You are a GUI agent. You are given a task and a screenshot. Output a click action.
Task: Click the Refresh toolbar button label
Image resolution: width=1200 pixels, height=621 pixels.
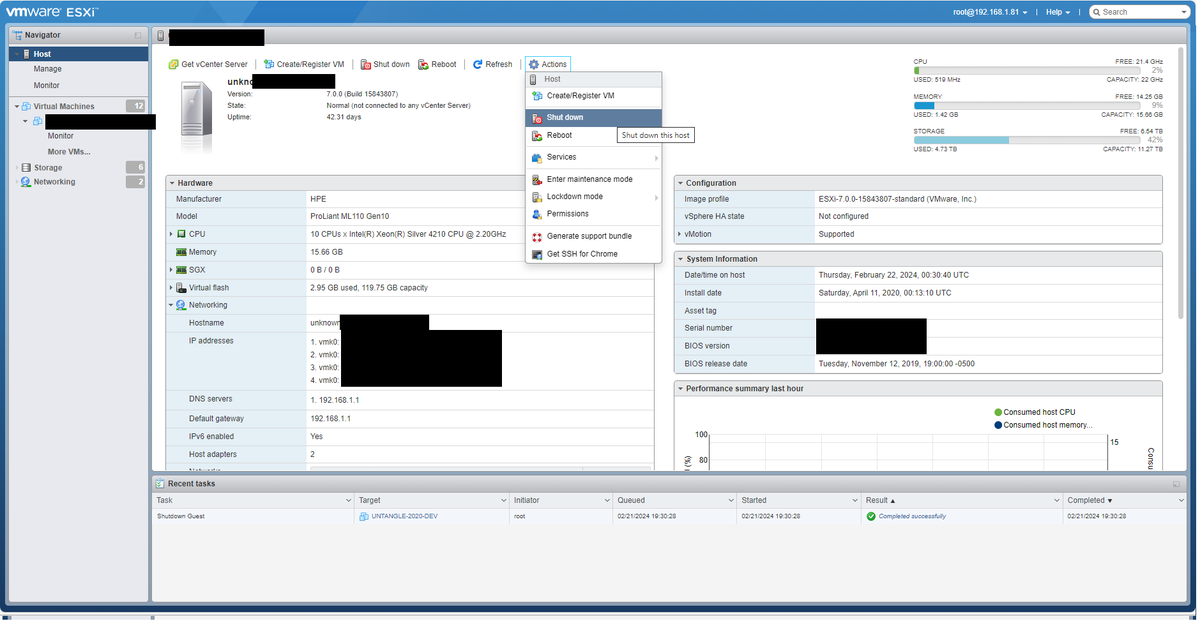pyautogui.click(x=499, y=64)
